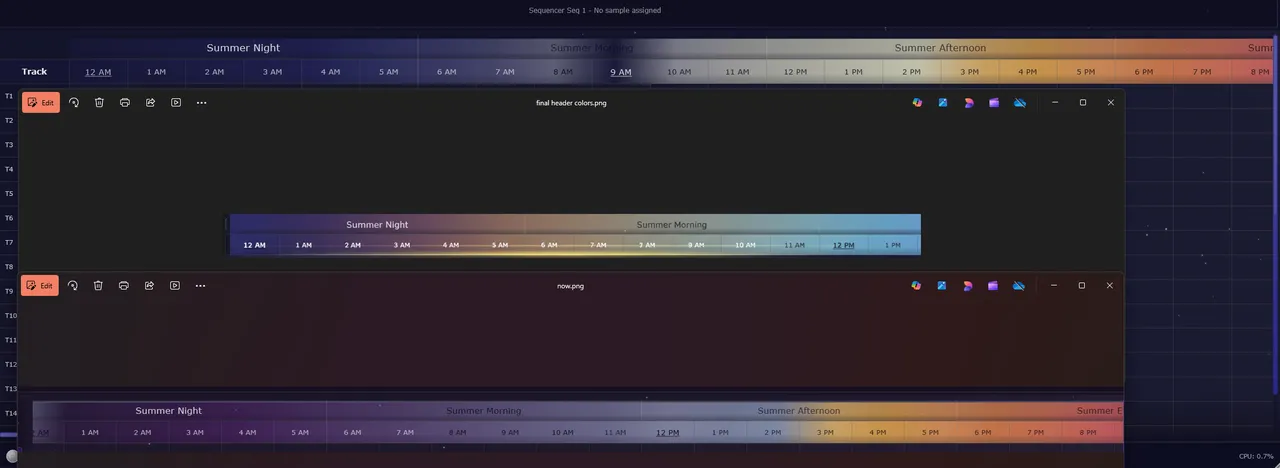The width and height of the screenshot is (1280, 468).
Task: Click the 12 PM column in the sequencer header
Action: click(795, 72)
